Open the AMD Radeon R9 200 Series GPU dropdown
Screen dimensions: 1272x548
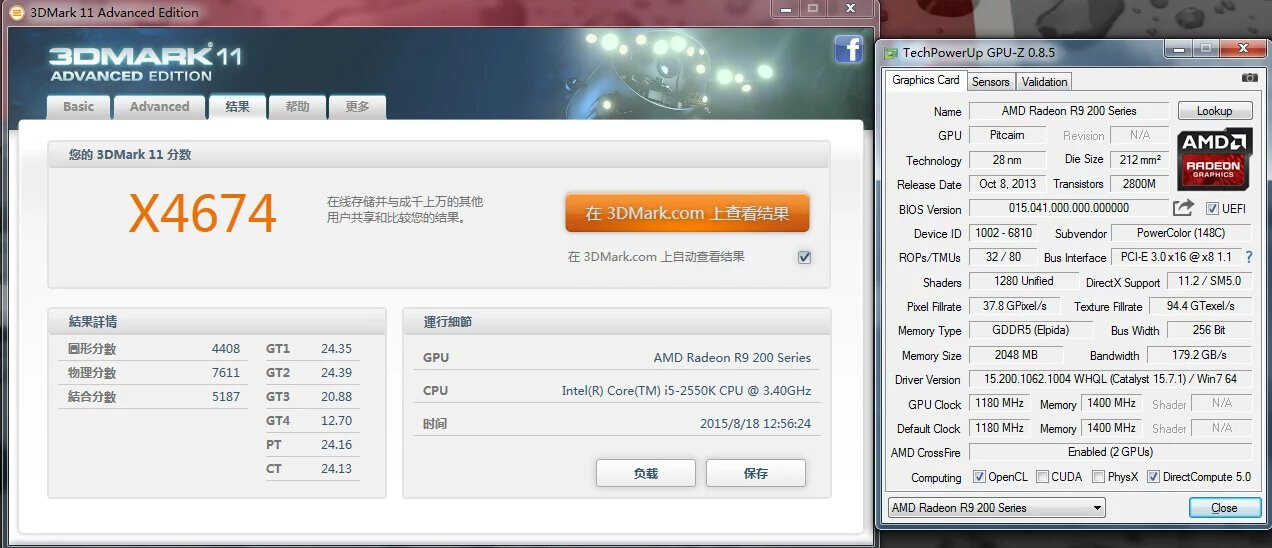tap(996, 508)
